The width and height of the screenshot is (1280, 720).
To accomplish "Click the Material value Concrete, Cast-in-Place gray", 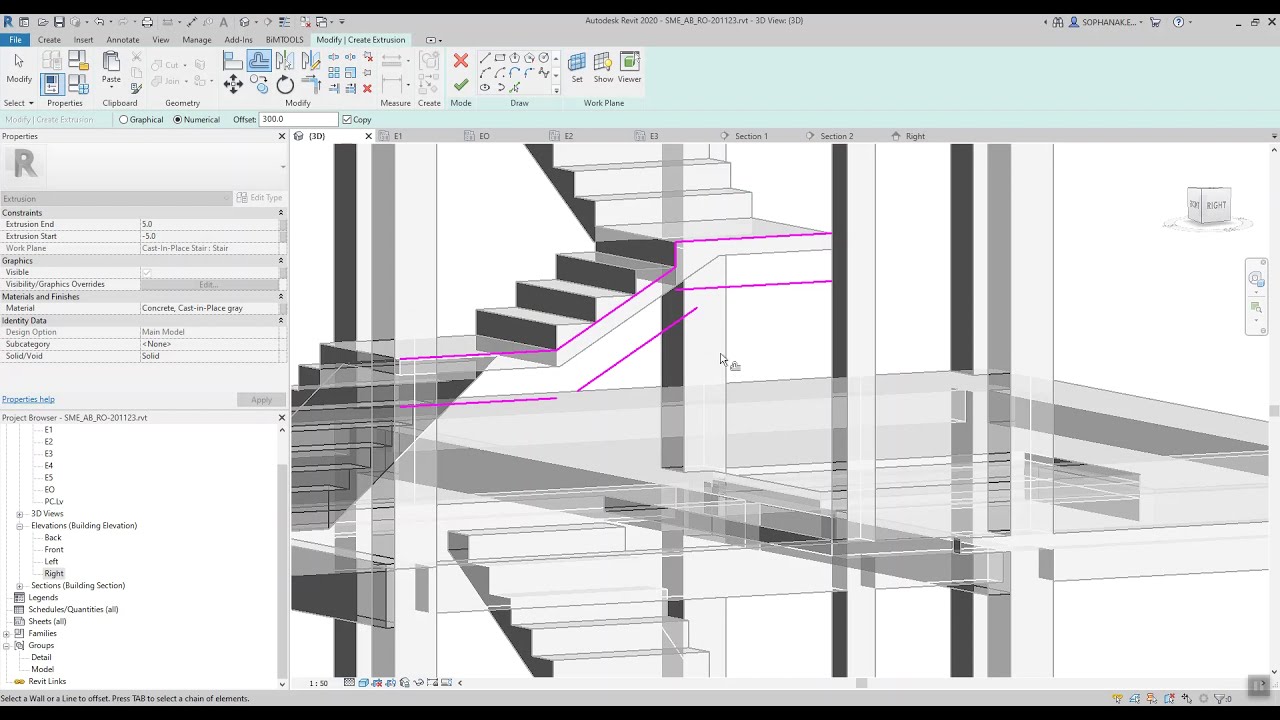I will point(209,308).
